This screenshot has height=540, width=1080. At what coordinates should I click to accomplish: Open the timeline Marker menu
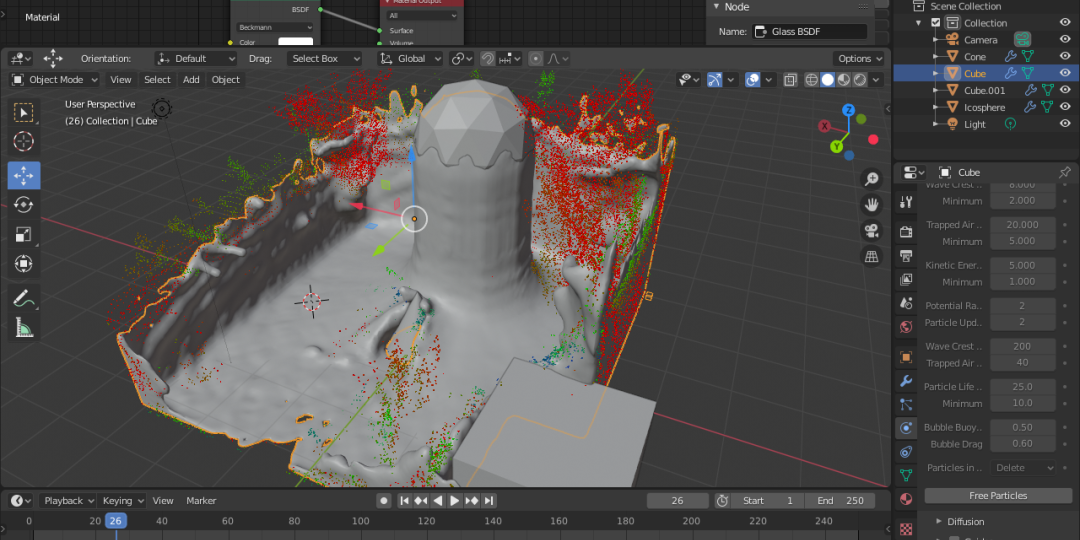[x=201, y=501]
